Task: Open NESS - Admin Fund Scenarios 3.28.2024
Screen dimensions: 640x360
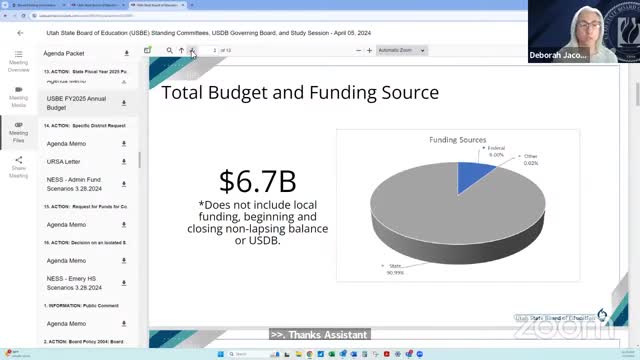Action: (x=74, y=184)
